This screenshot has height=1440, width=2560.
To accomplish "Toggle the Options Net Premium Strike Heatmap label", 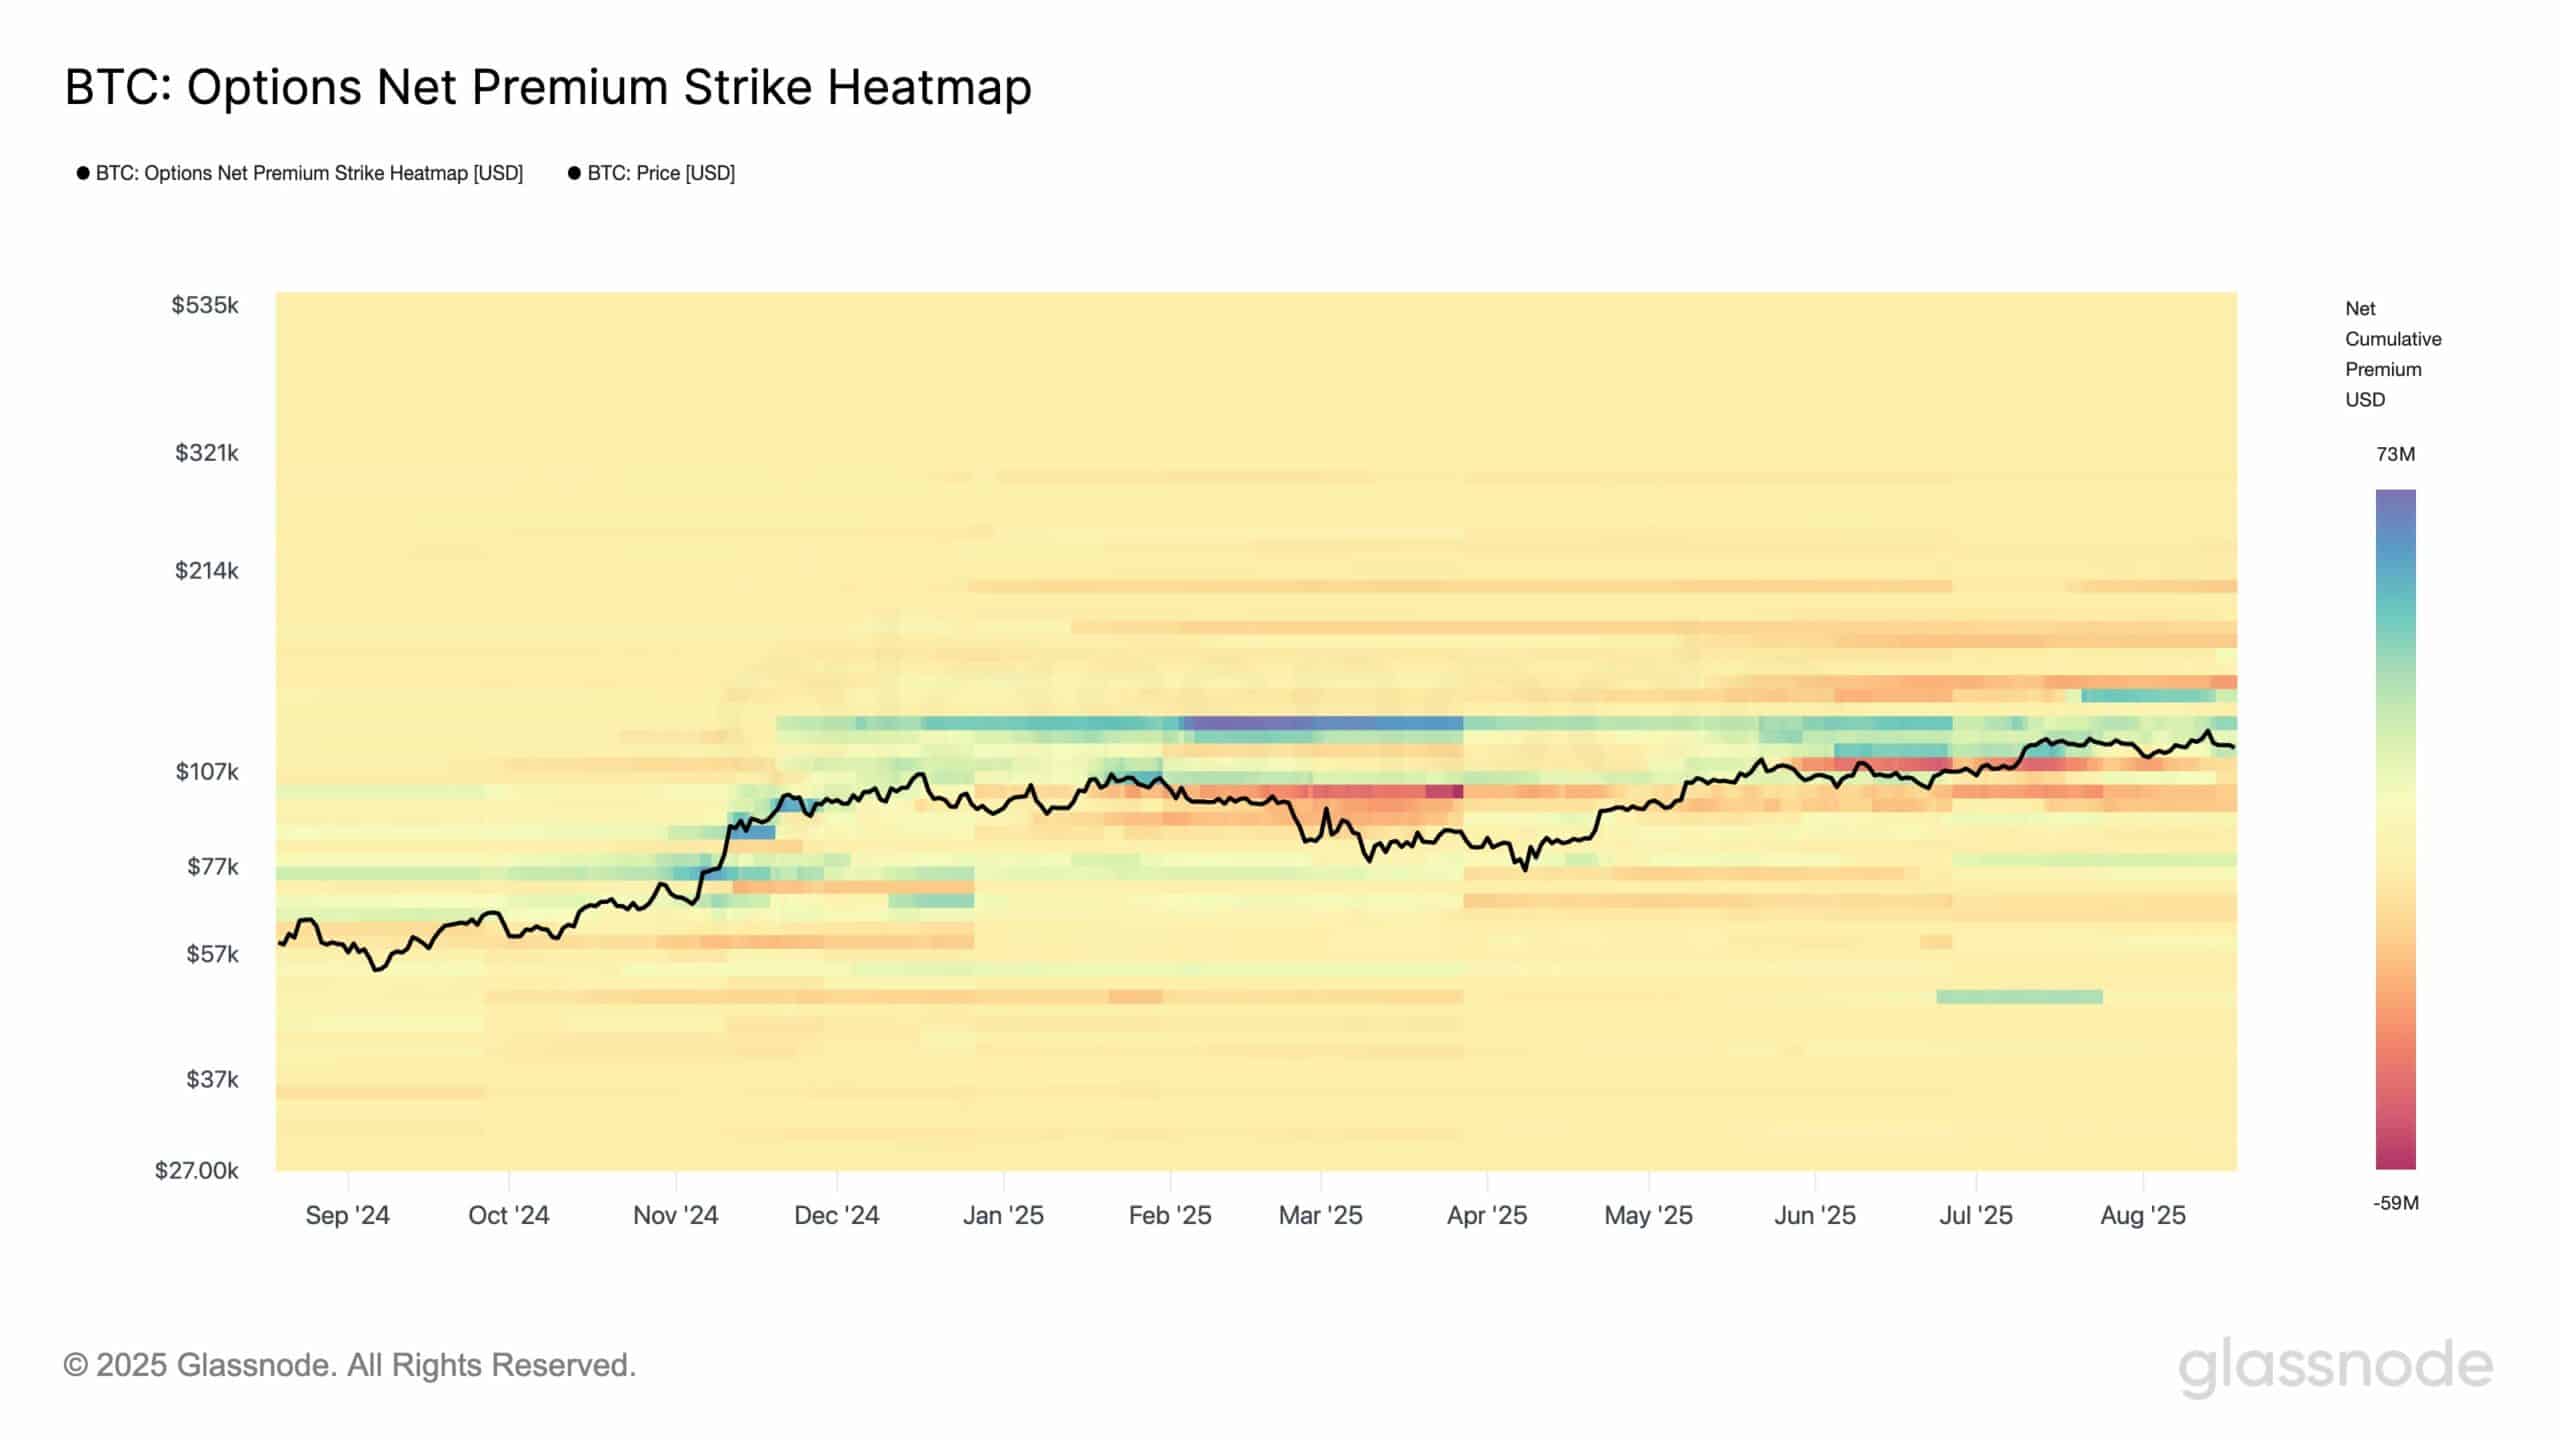I will point(309,173).
